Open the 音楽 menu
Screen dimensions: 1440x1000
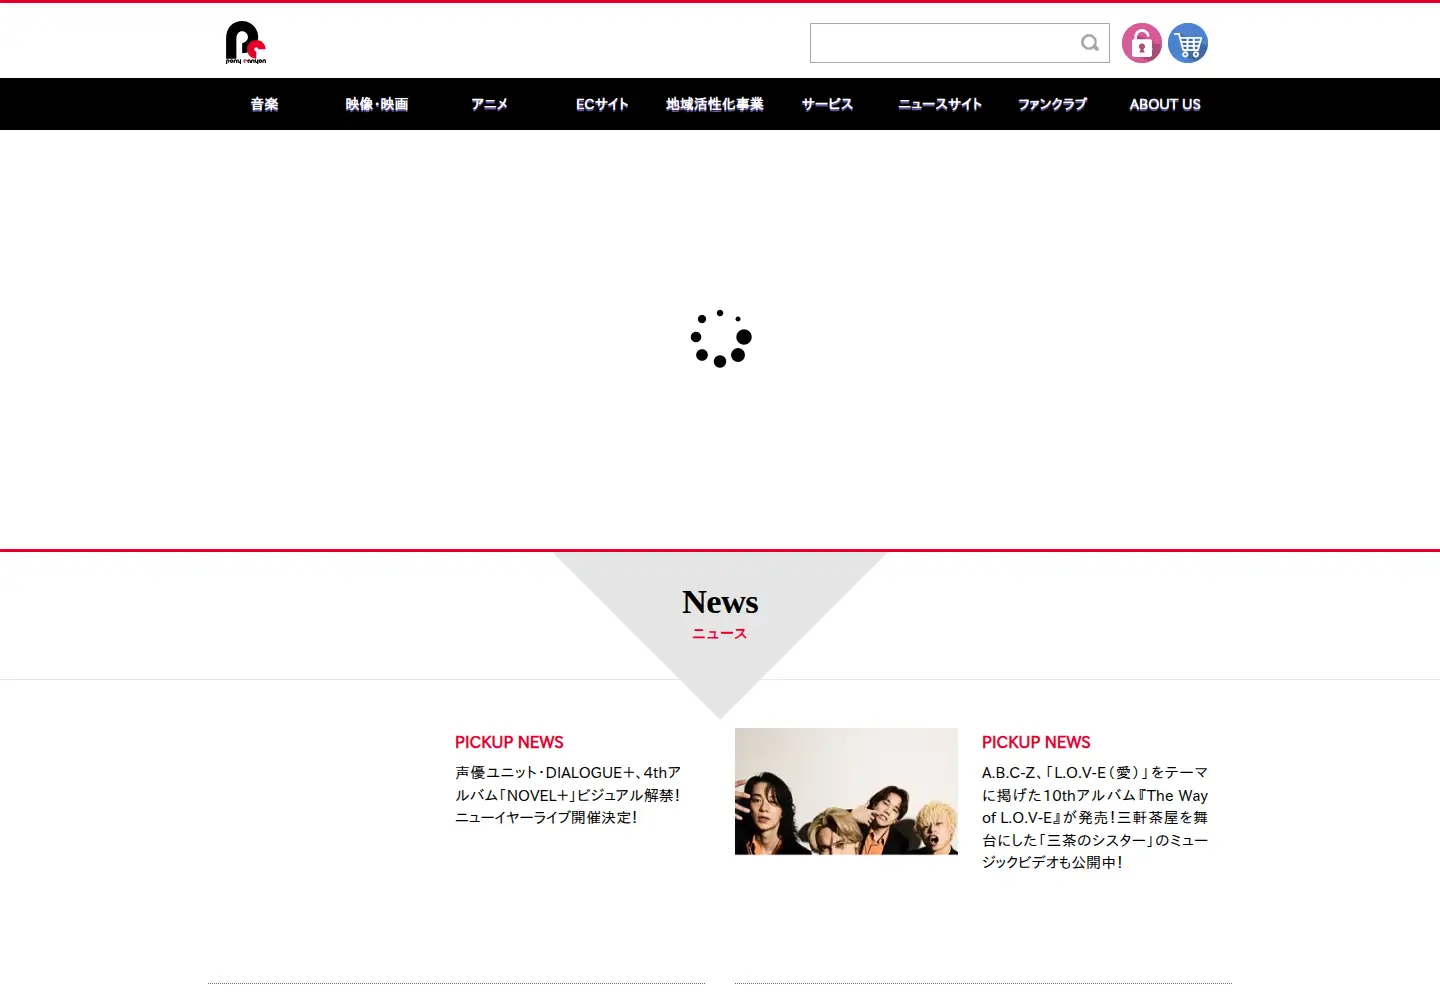tap(264, 104)
